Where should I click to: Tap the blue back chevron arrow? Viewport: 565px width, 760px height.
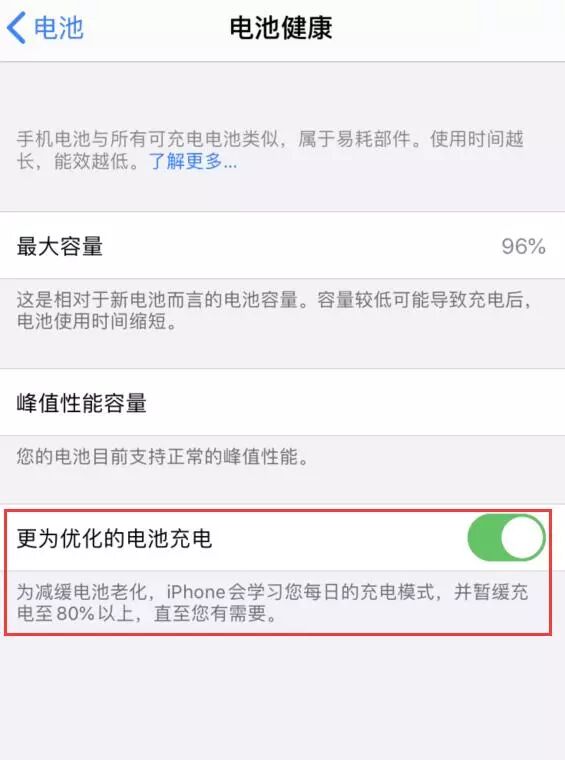pos(16,28)
